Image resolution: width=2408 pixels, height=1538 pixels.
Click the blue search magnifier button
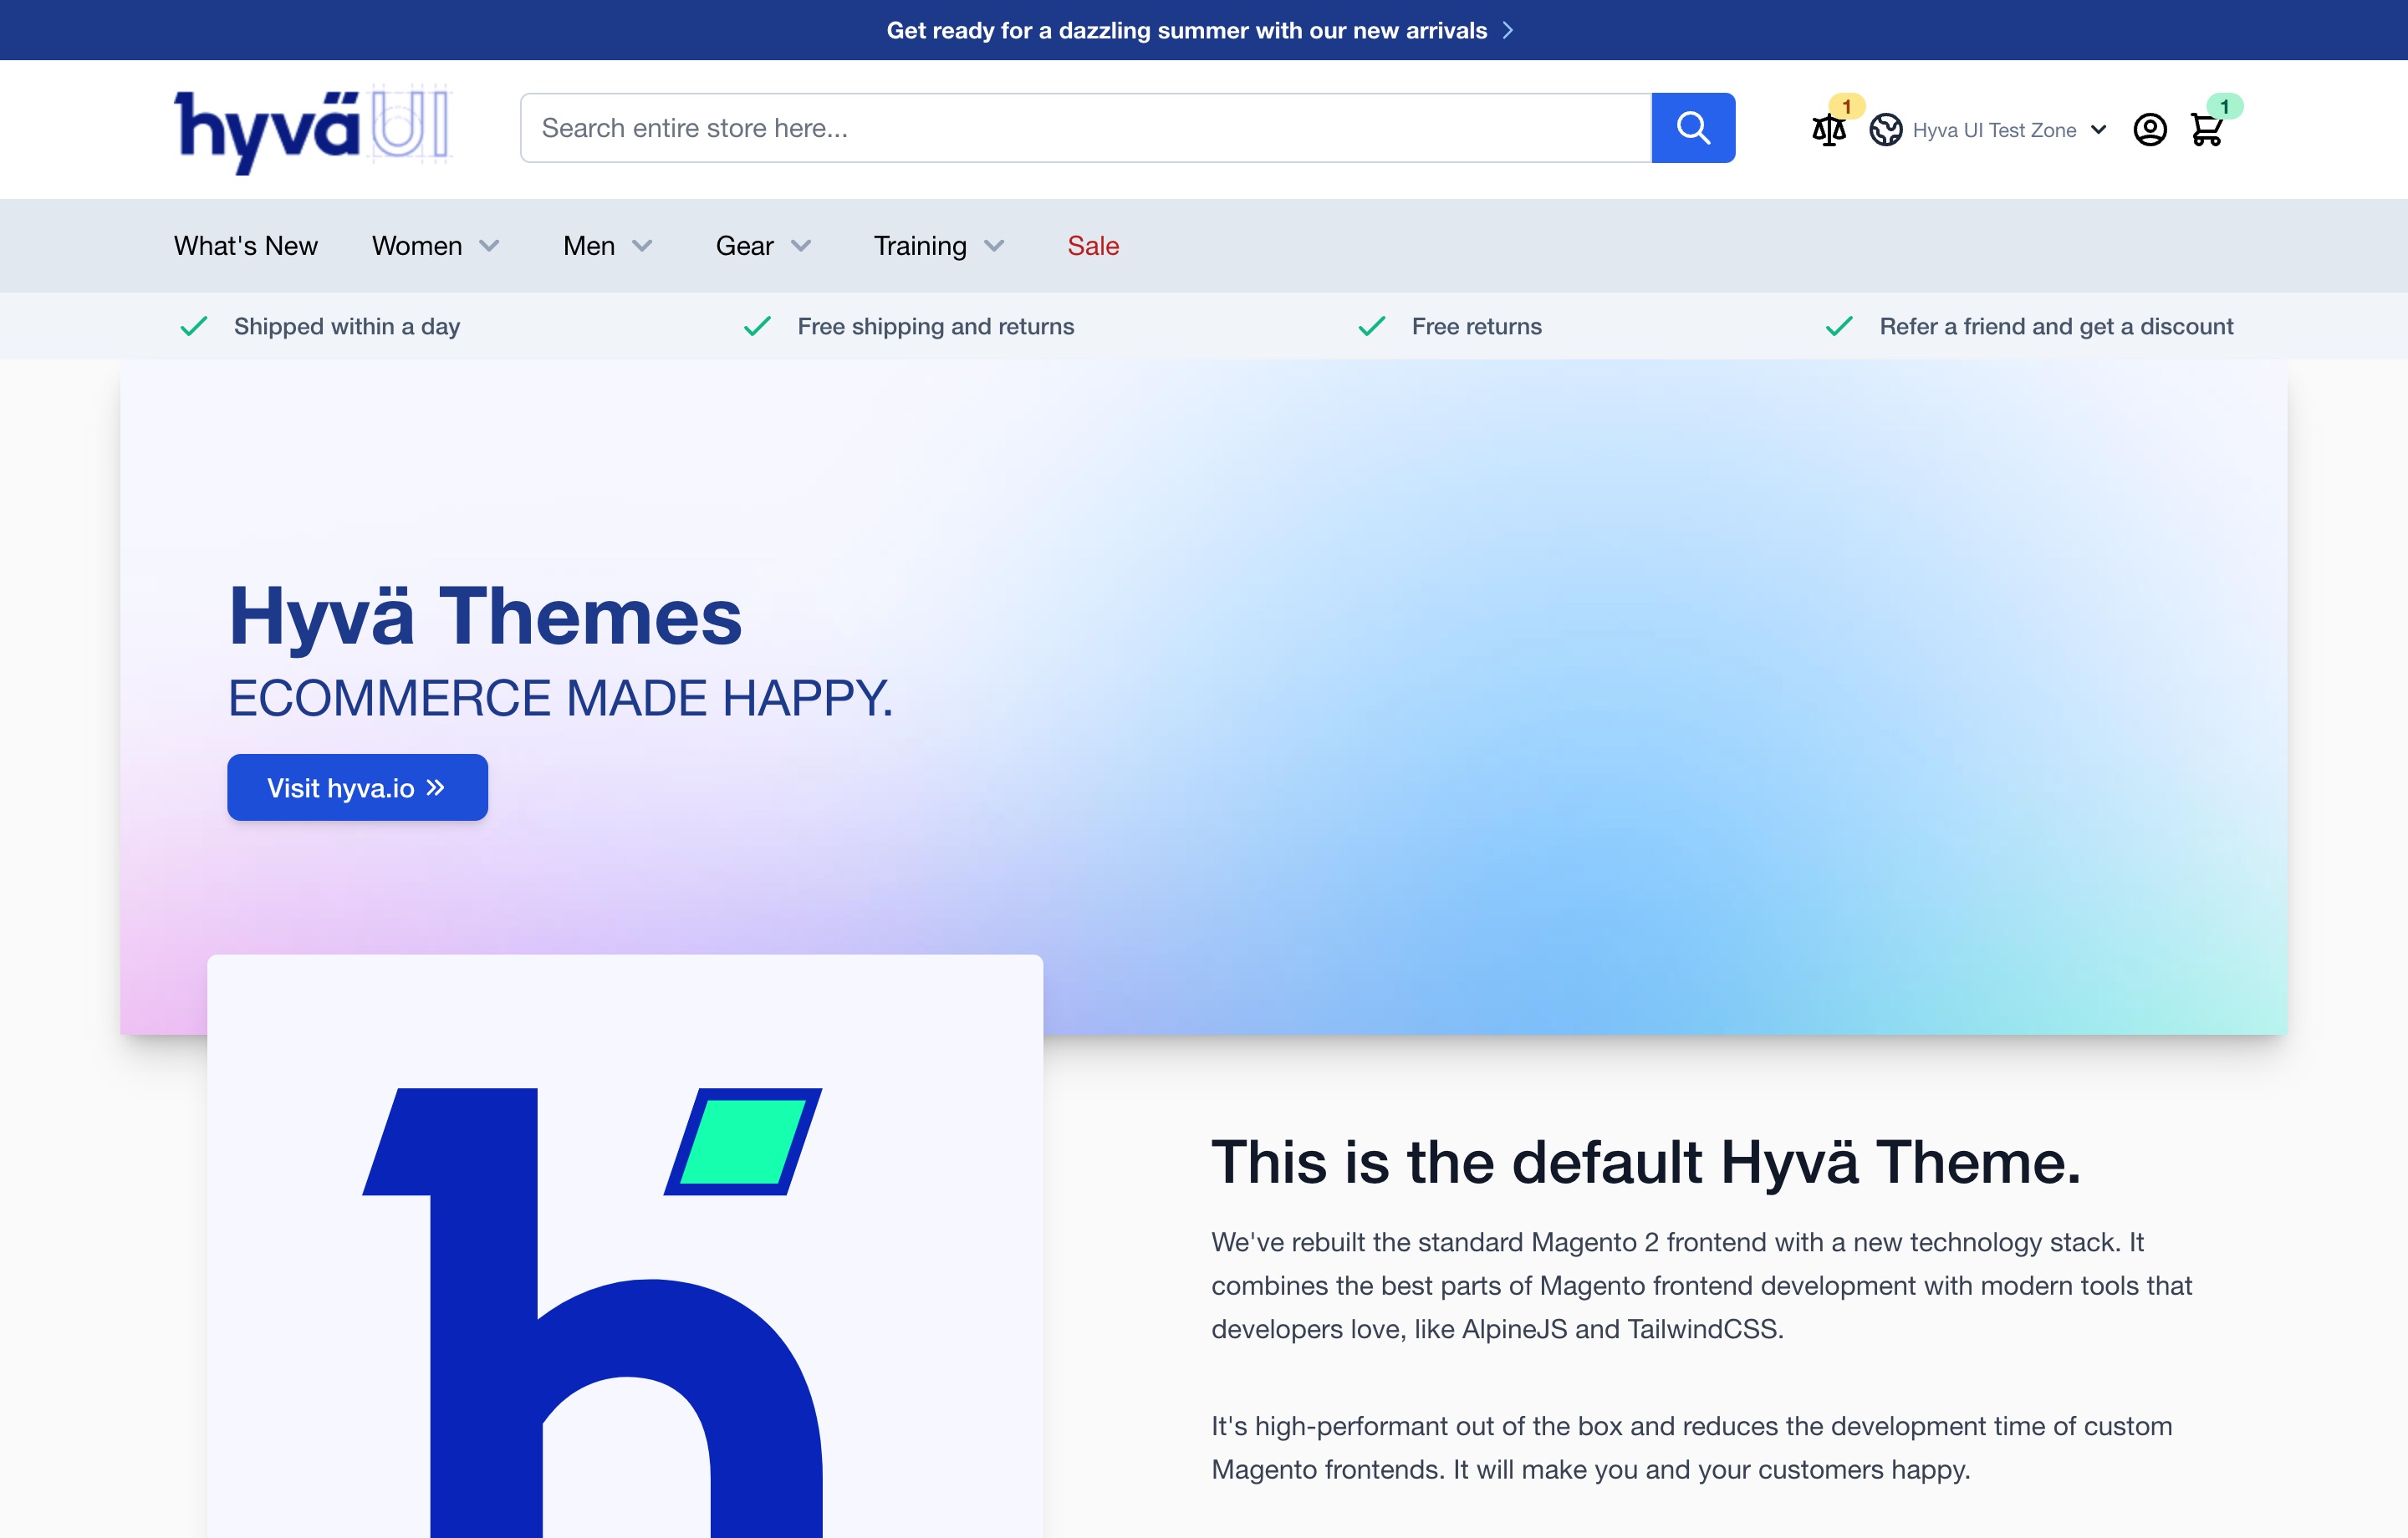1693,128
